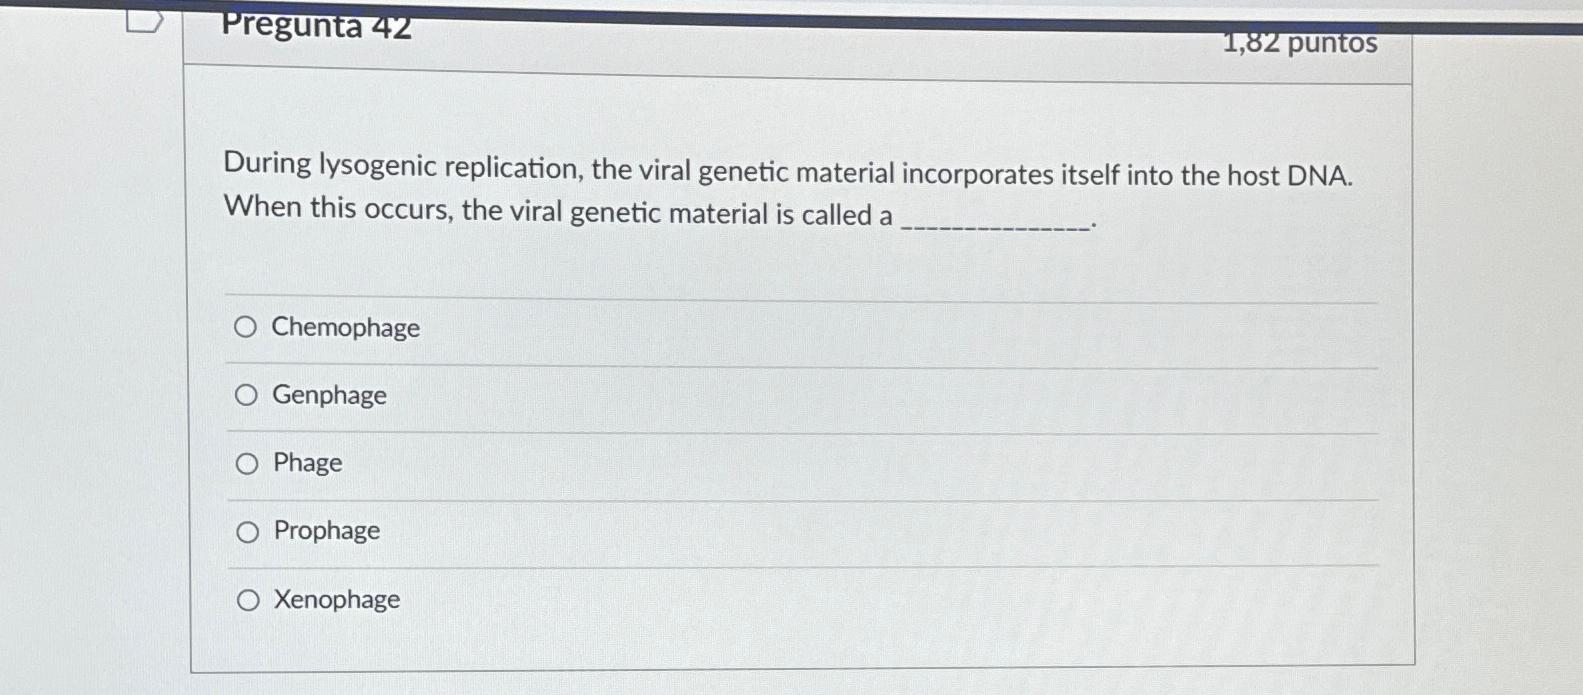Select the Xenophage answer option

(246, 599)
